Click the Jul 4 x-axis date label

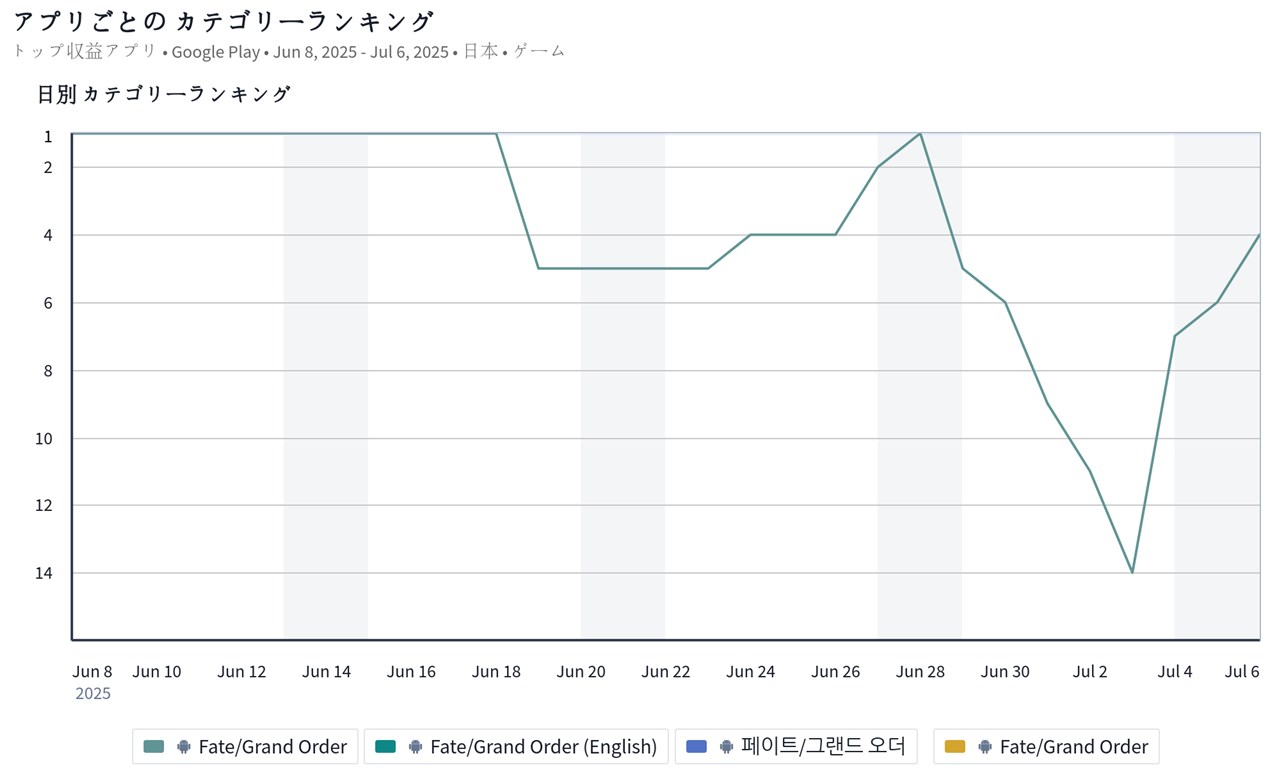[1174, 672]
